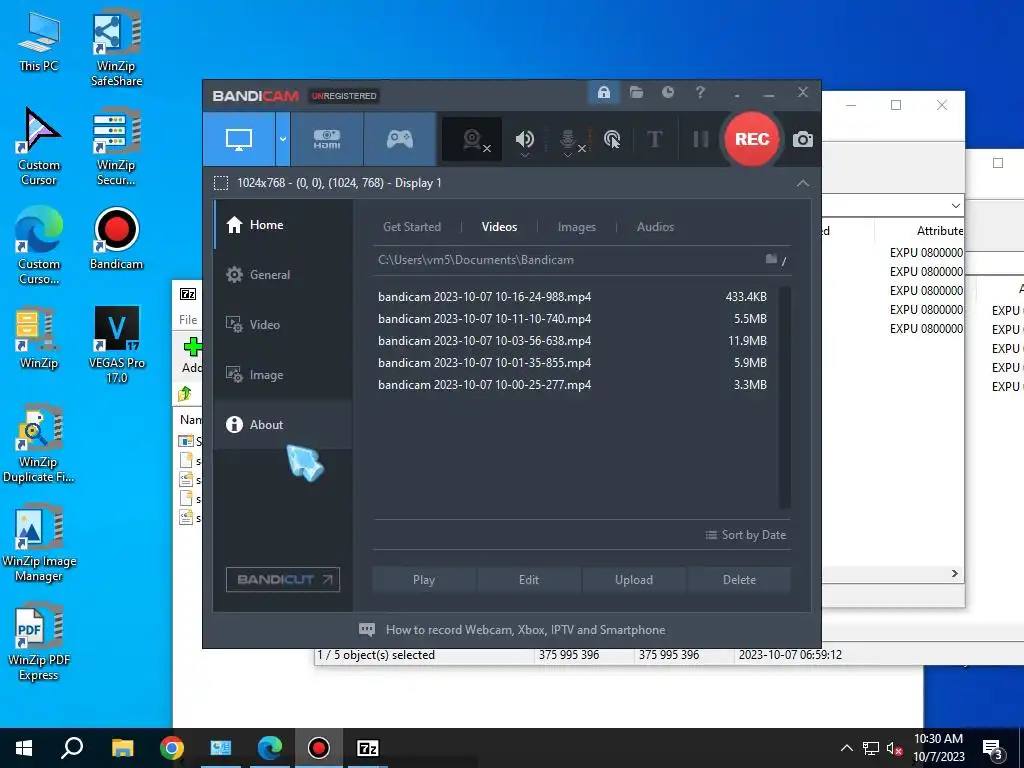This screenshot has height=768, width=1024.
Task: Open How to record Webcam, Xbox link
Action: pyautogui.click(x=513, y=630)
